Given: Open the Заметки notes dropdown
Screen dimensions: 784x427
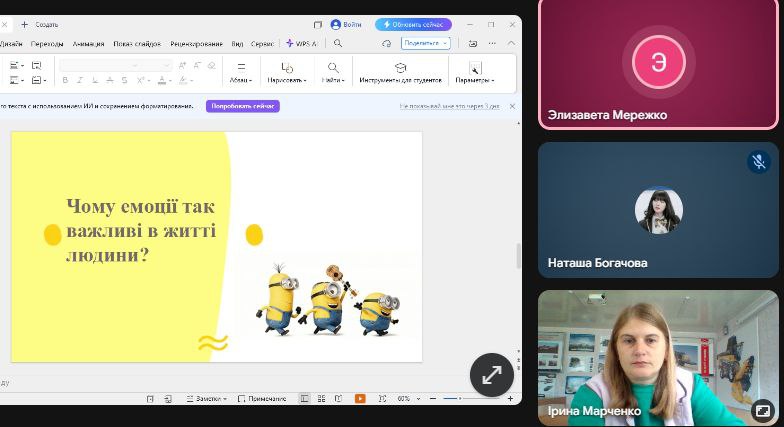Looking at the screenshot, I should (x=206, y=398).
